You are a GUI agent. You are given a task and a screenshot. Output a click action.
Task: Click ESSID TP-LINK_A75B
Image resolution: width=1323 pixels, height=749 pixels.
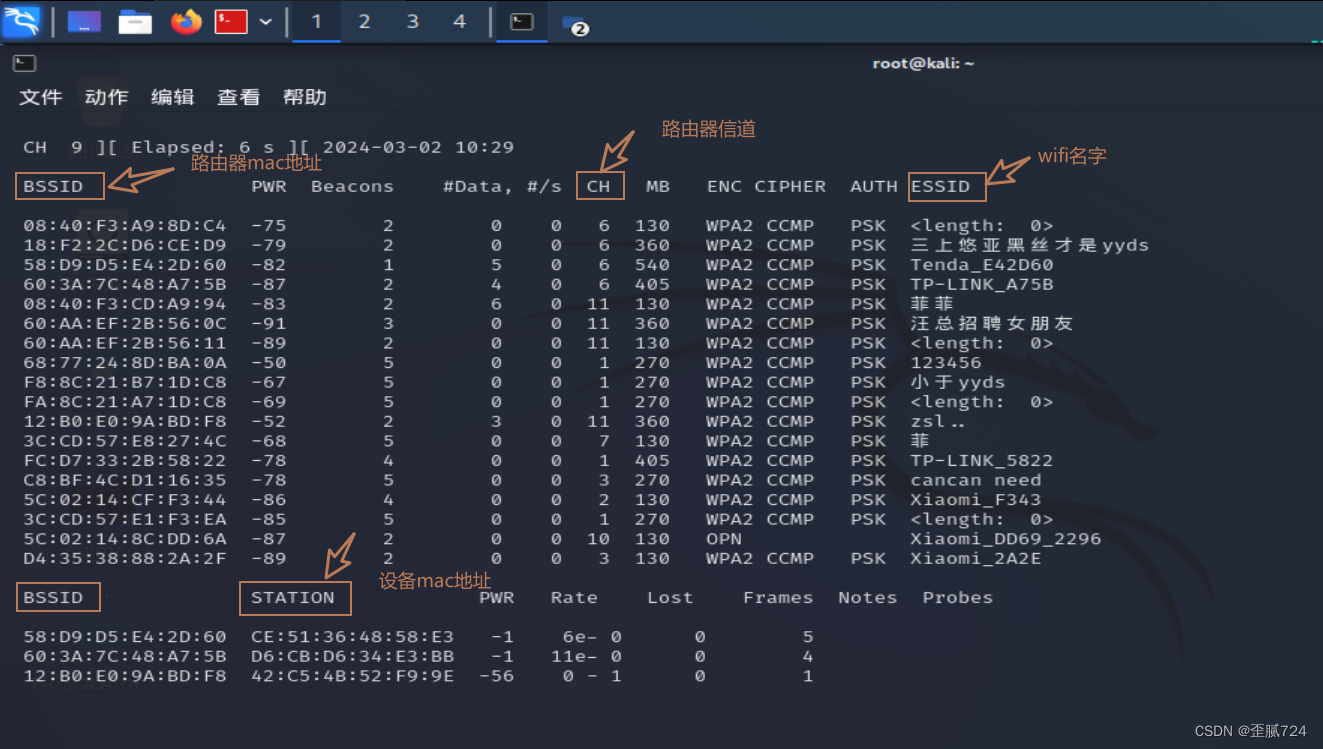coord(982,284)
